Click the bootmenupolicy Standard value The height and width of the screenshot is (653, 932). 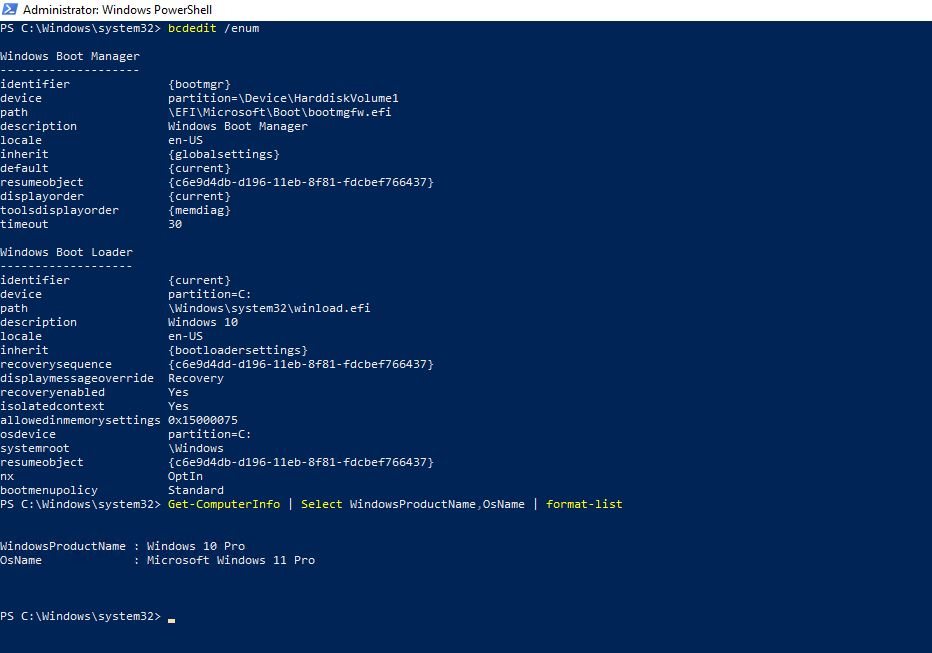point(196,490)
